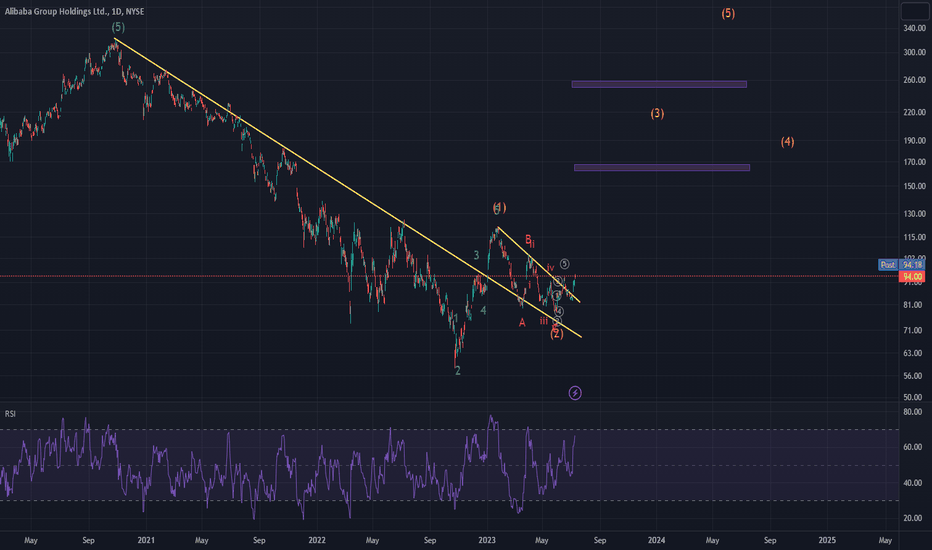The image size is (932, 550).
Task: Select the red B wave label
Action: [528, 239]
